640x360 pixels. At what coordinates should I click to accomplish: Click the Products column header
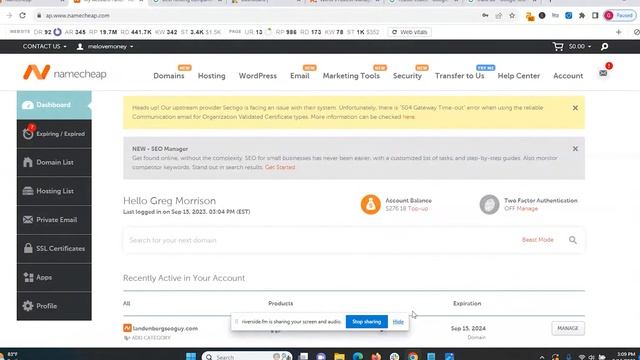click(280, 304)
